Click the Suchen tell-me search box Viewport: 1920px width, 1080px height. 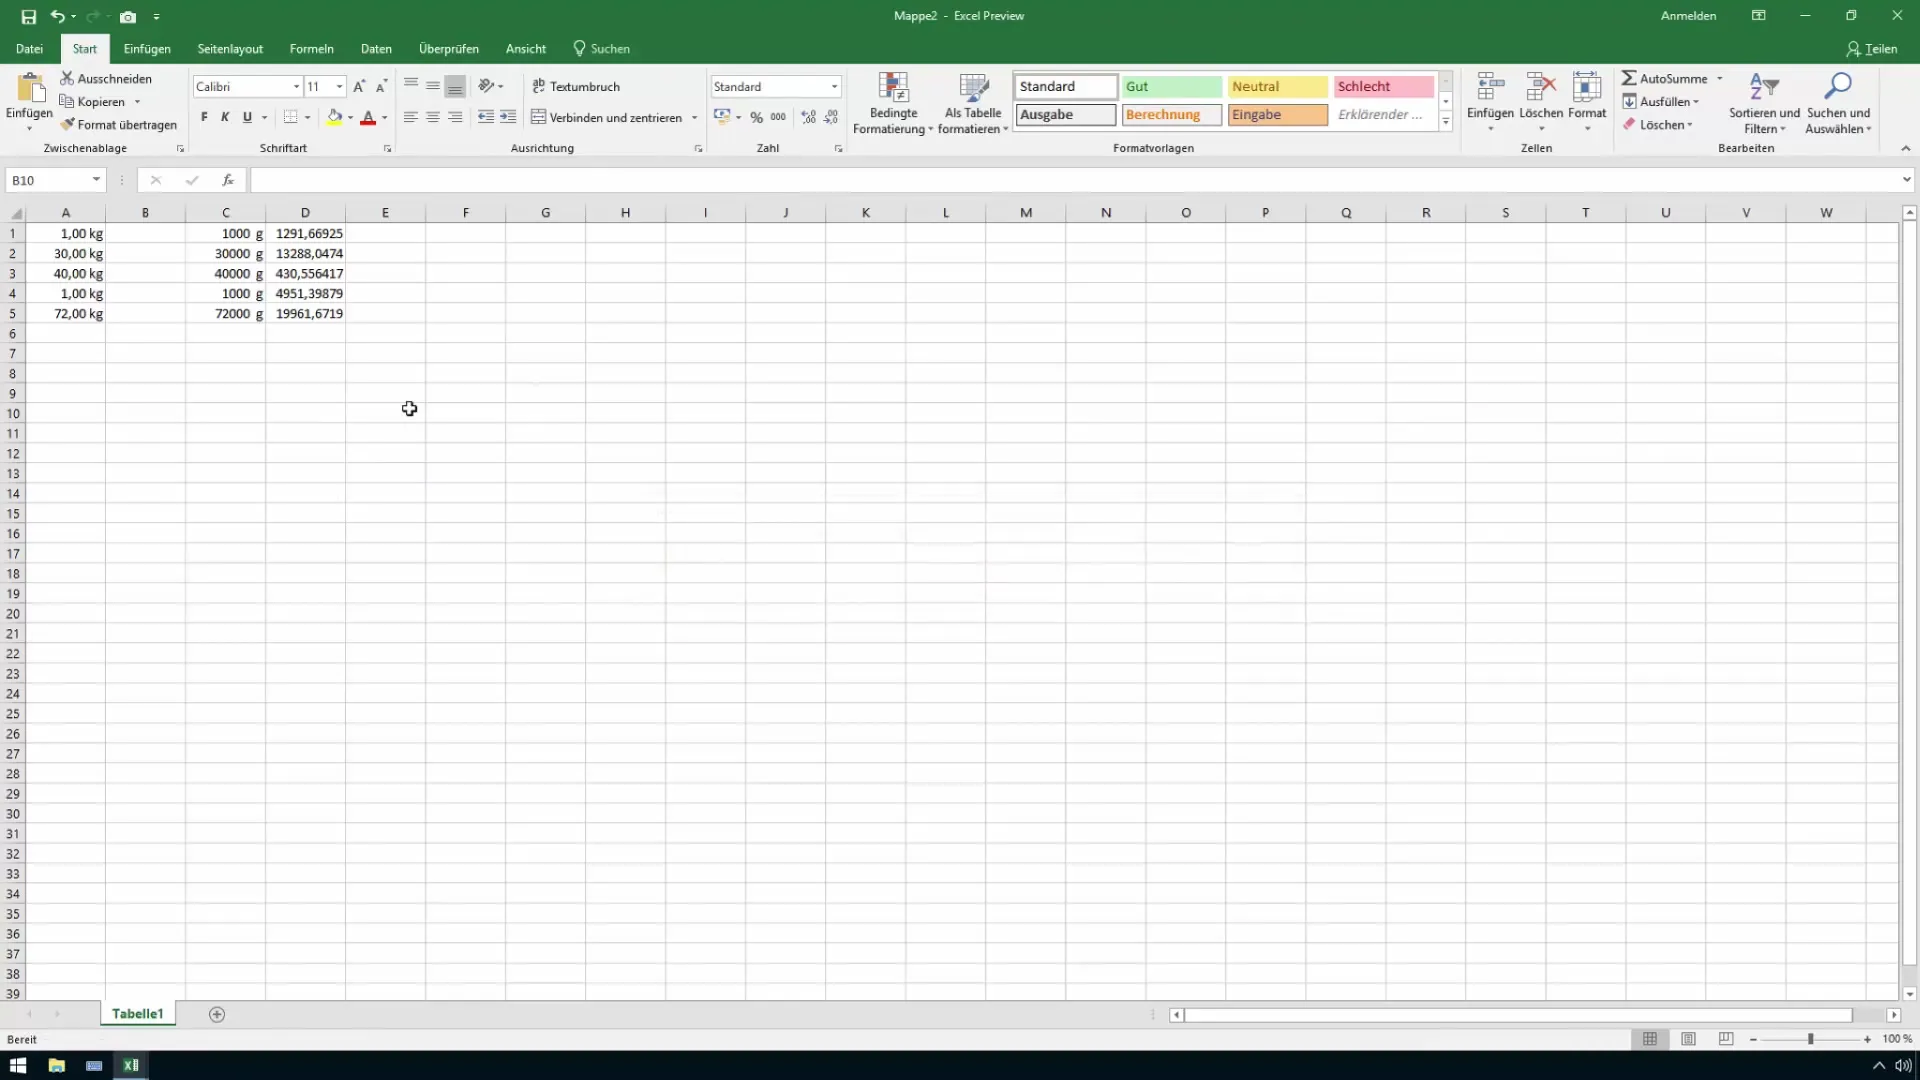click(x=602, y=49)
